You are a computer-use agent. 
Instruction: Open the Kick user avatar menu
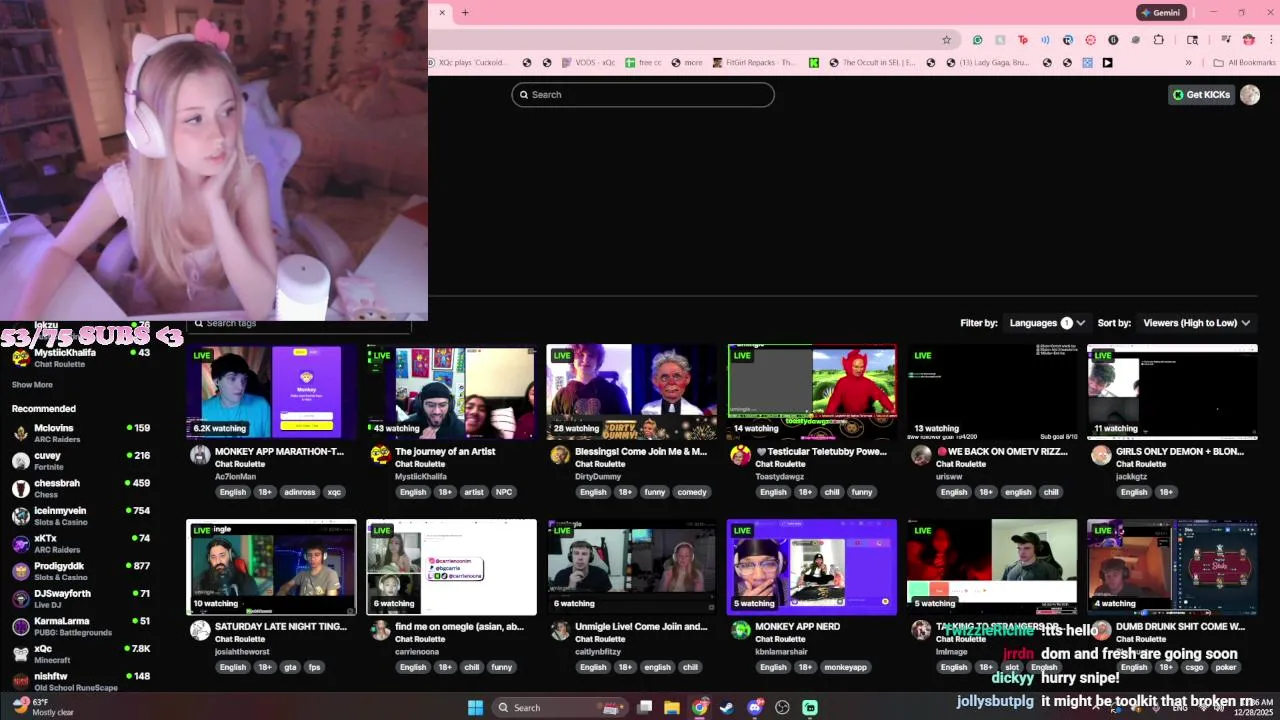click(1250, 94)
